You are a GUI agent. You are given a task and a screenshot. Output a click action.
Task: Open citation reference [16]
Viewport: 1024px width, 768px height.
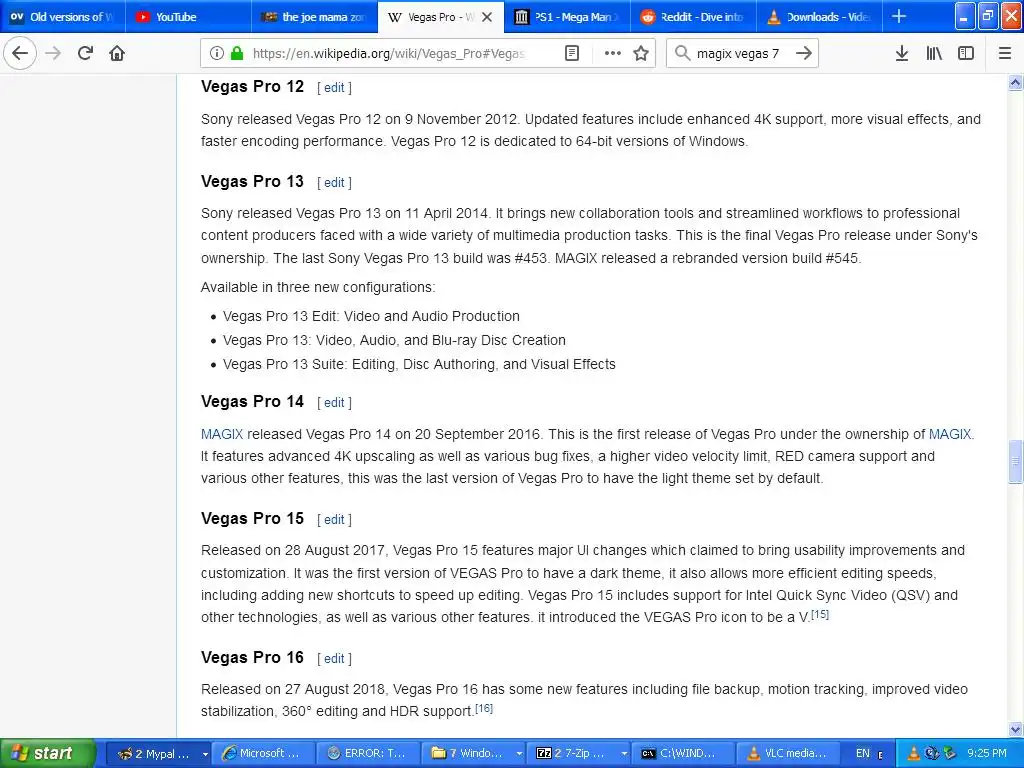click(484, 709)
